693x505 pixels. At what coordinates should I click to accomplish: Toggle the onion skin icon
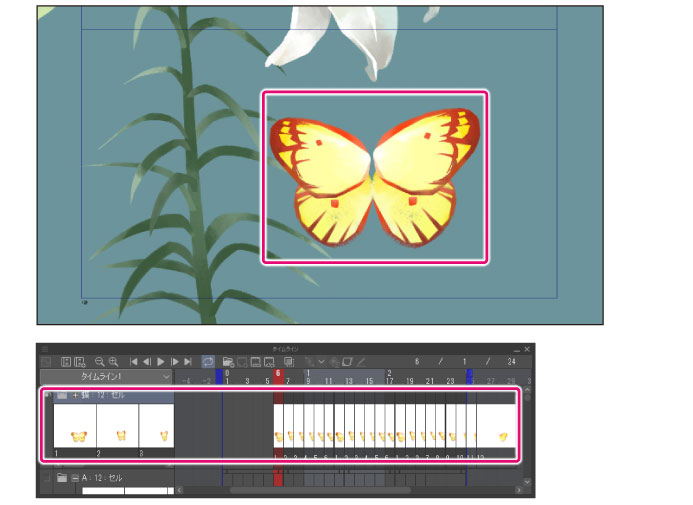coord(289,362)
